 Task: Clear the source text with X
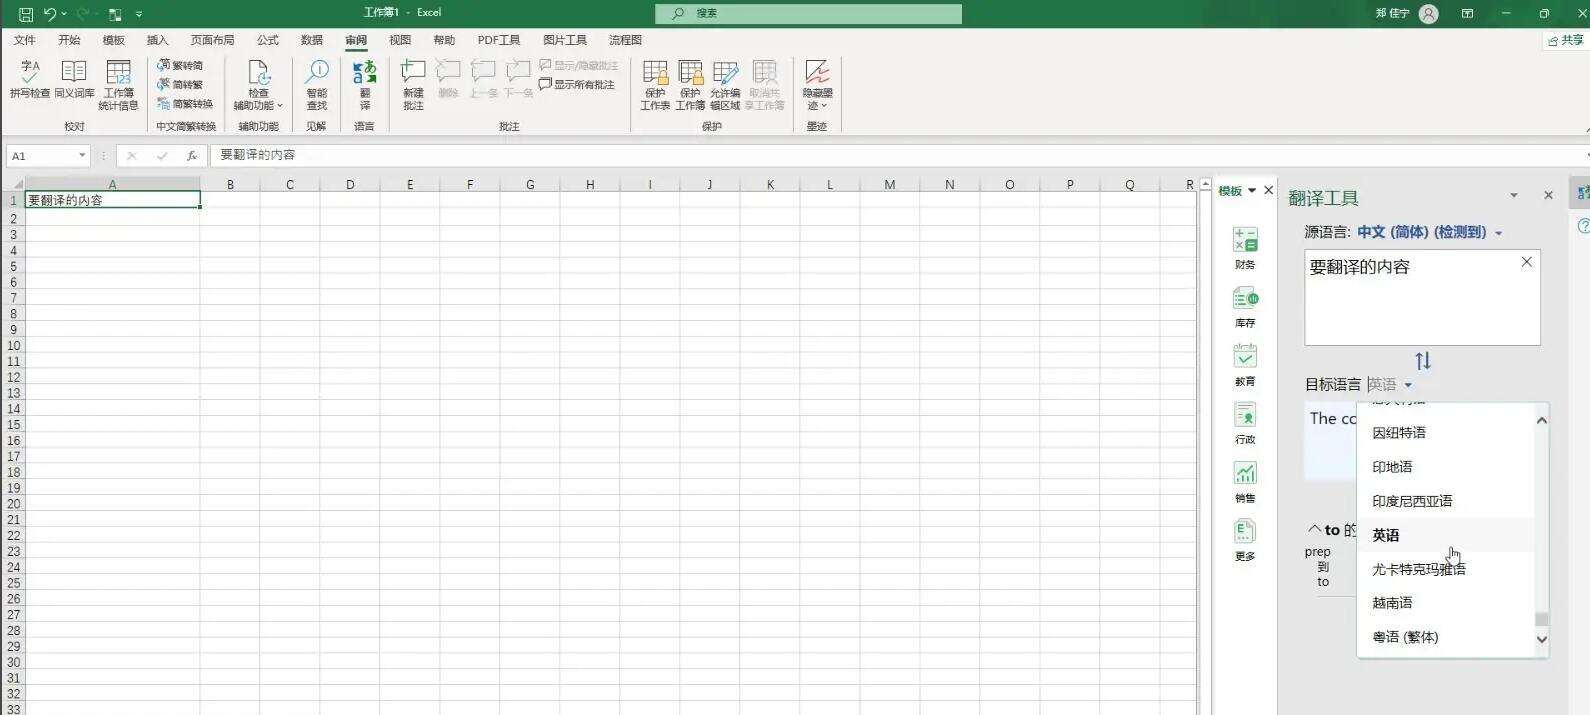tap(1526, 262)
